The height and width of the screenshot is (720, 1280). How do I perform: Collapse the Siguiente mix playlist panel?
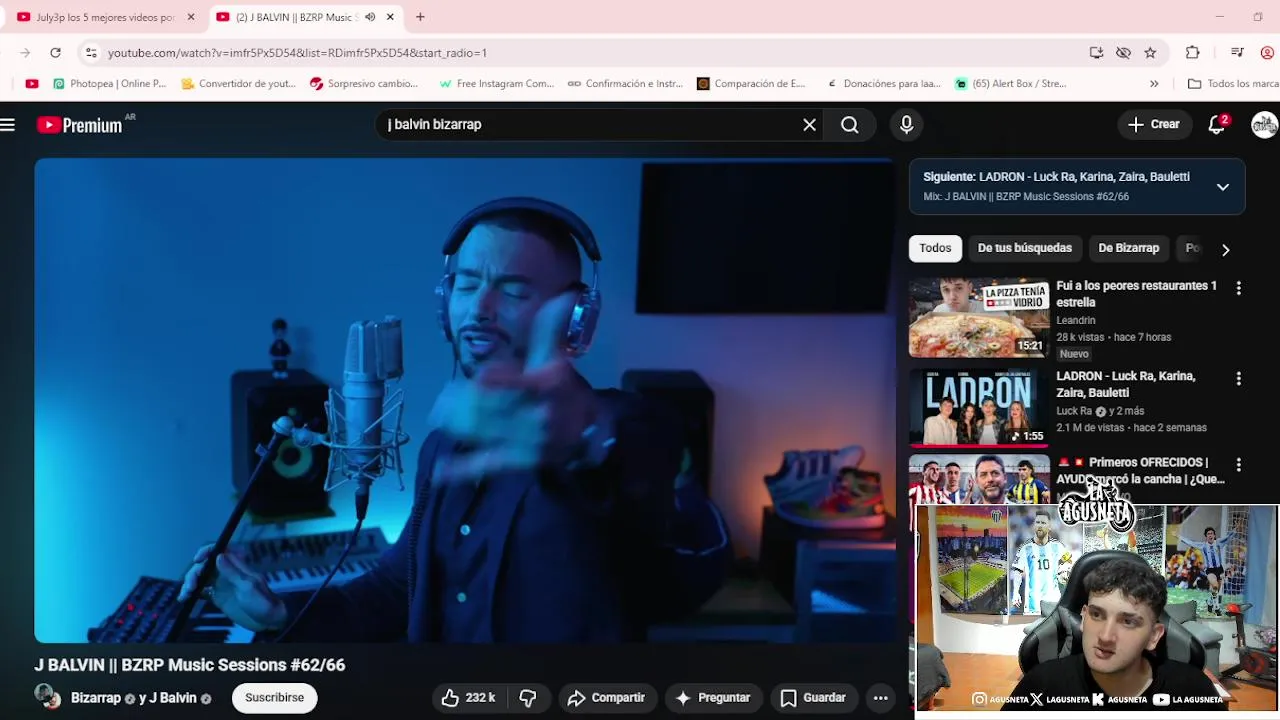(x=1222, y=187)
